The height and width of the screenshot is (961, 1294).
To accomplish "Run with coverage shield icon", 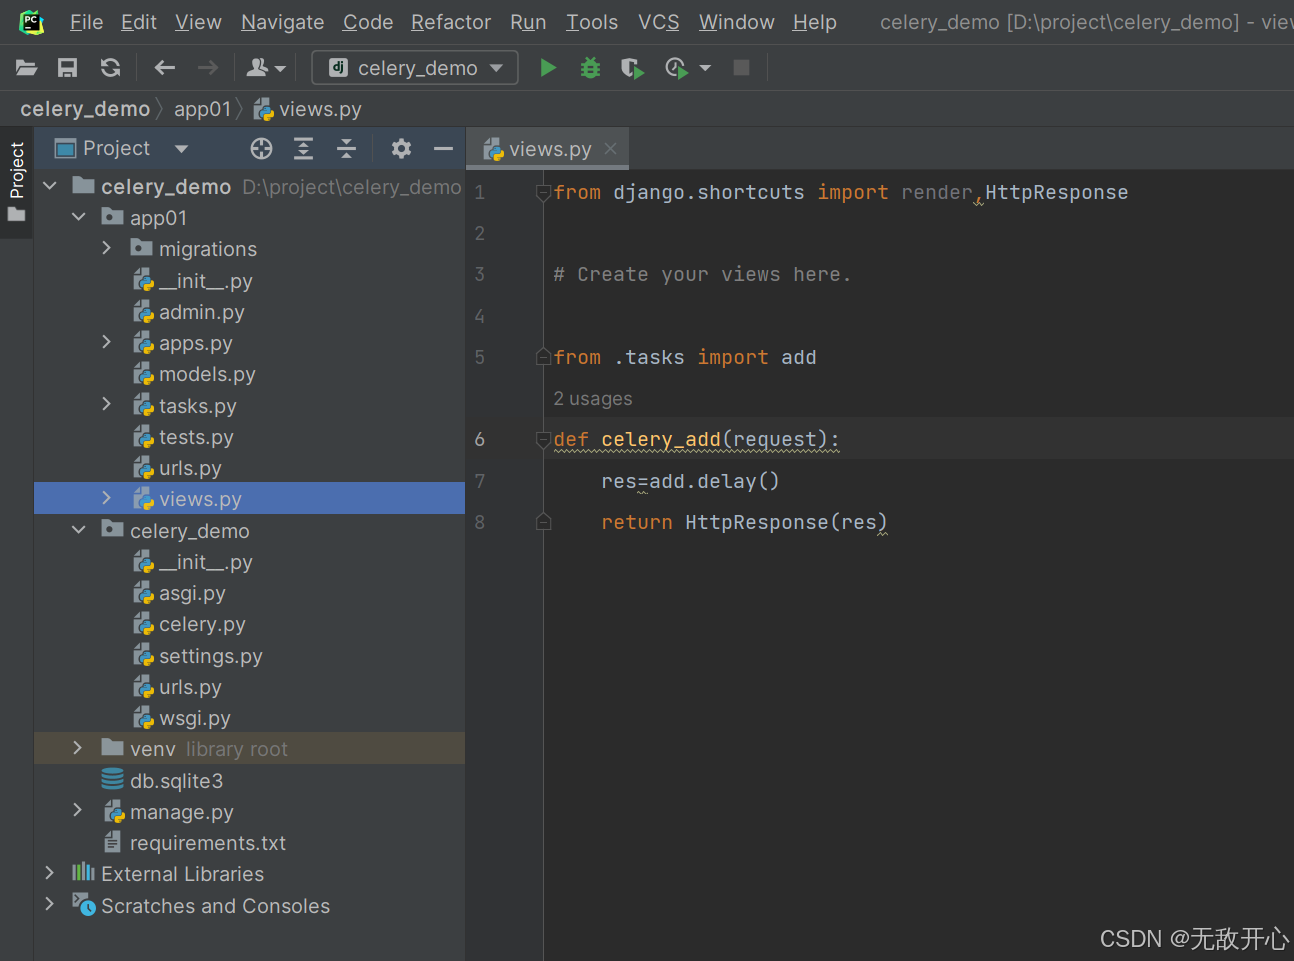I will tap(632, 68).
